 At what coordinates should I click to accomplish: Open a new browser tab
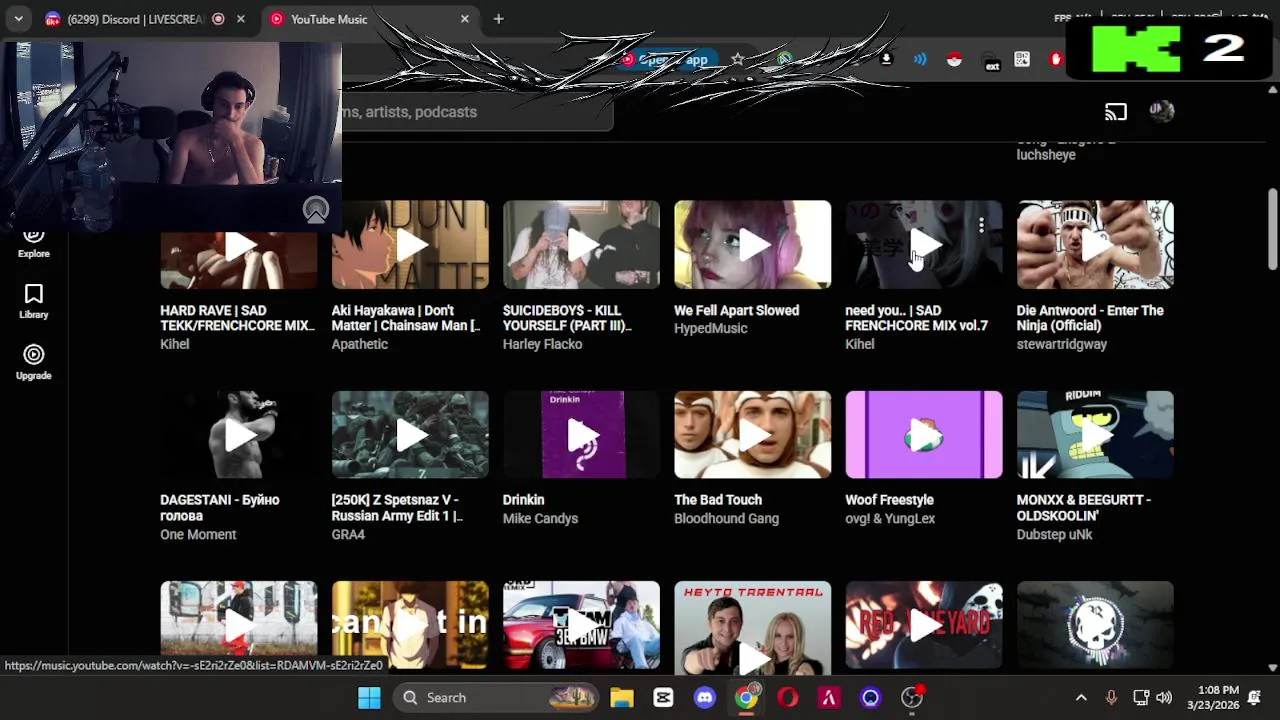[498, 19]
